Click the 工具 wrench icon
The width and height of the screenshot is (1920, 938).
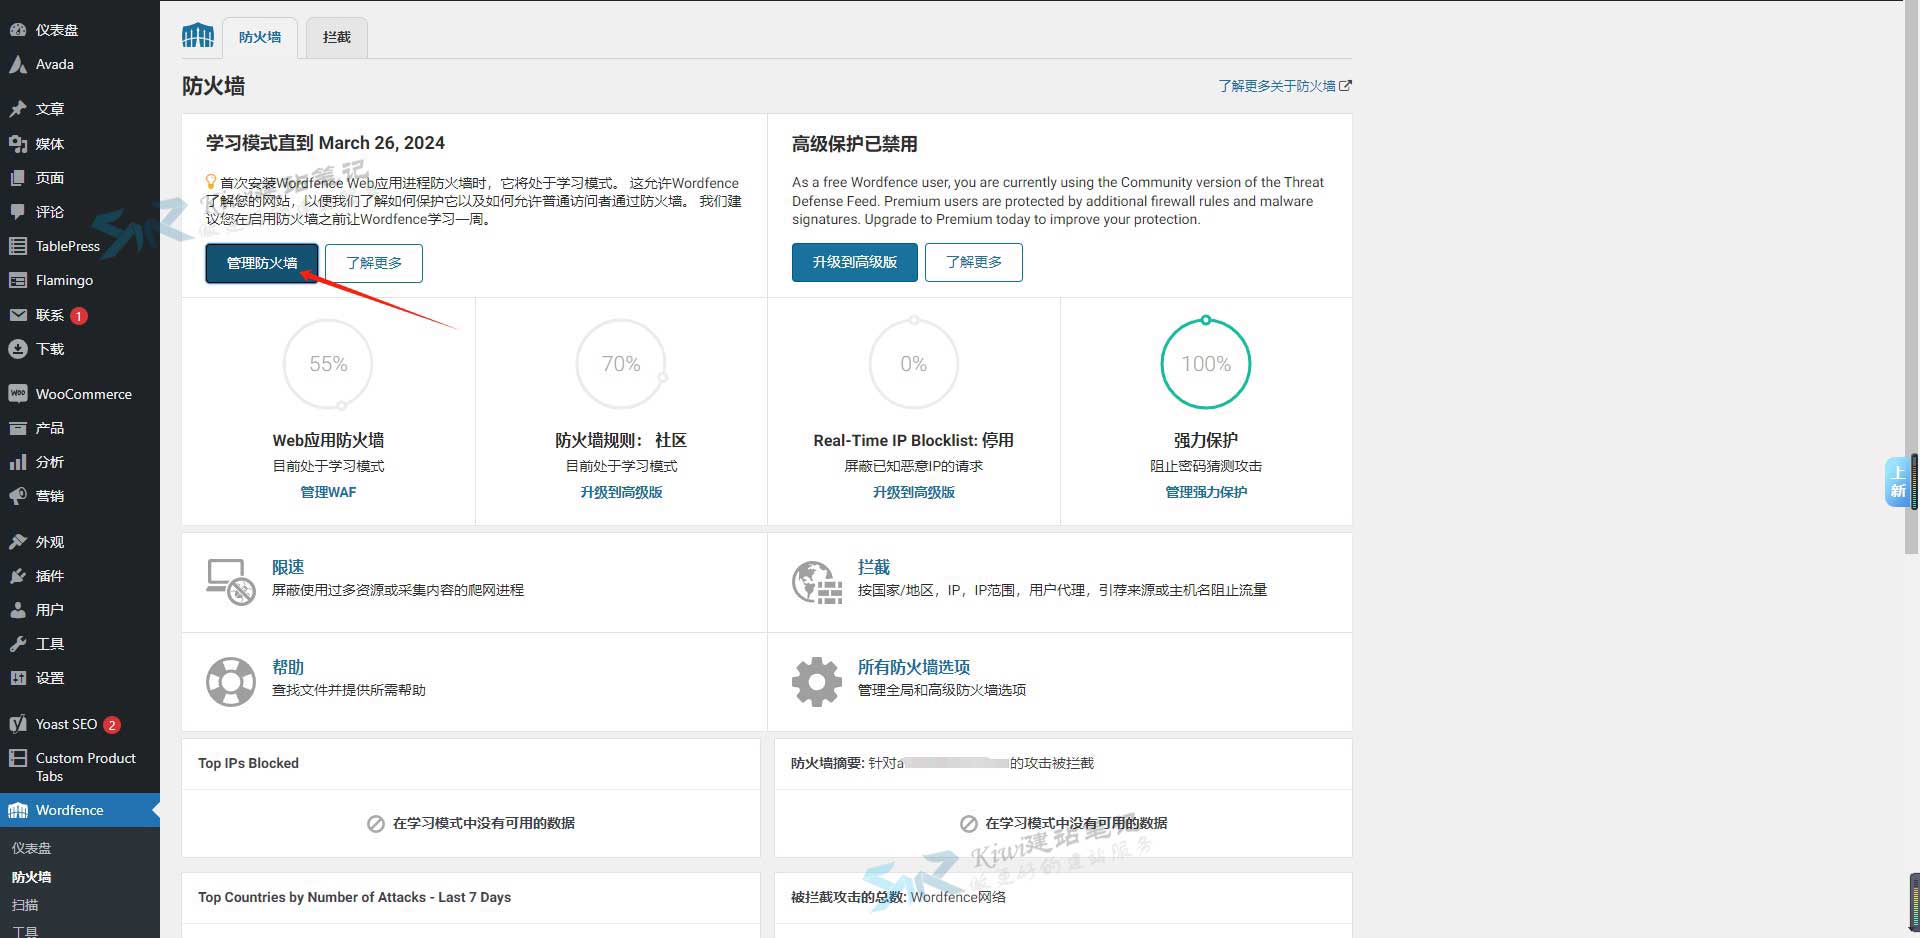(18, 644)
